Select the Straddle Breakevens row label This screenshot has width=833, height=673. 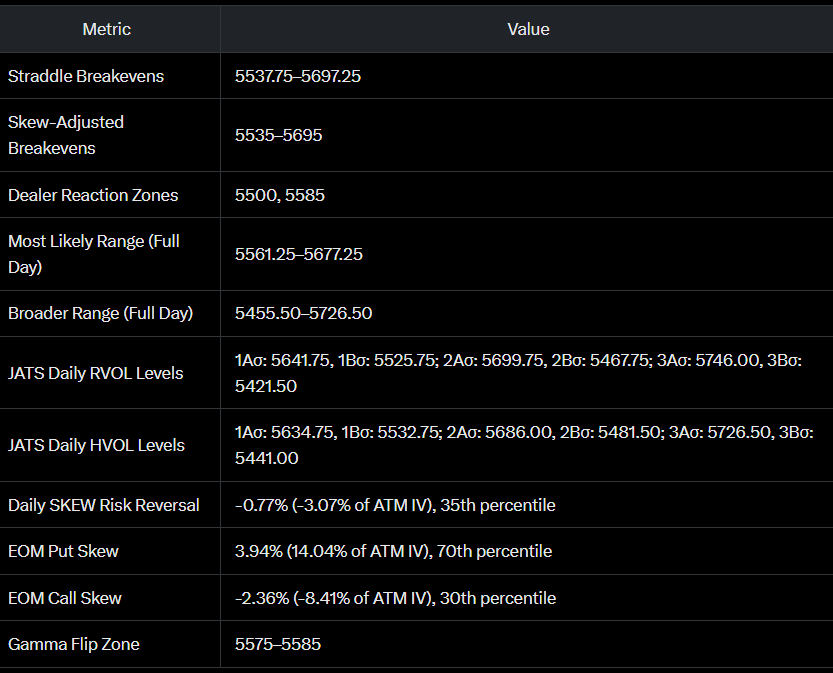86,76
